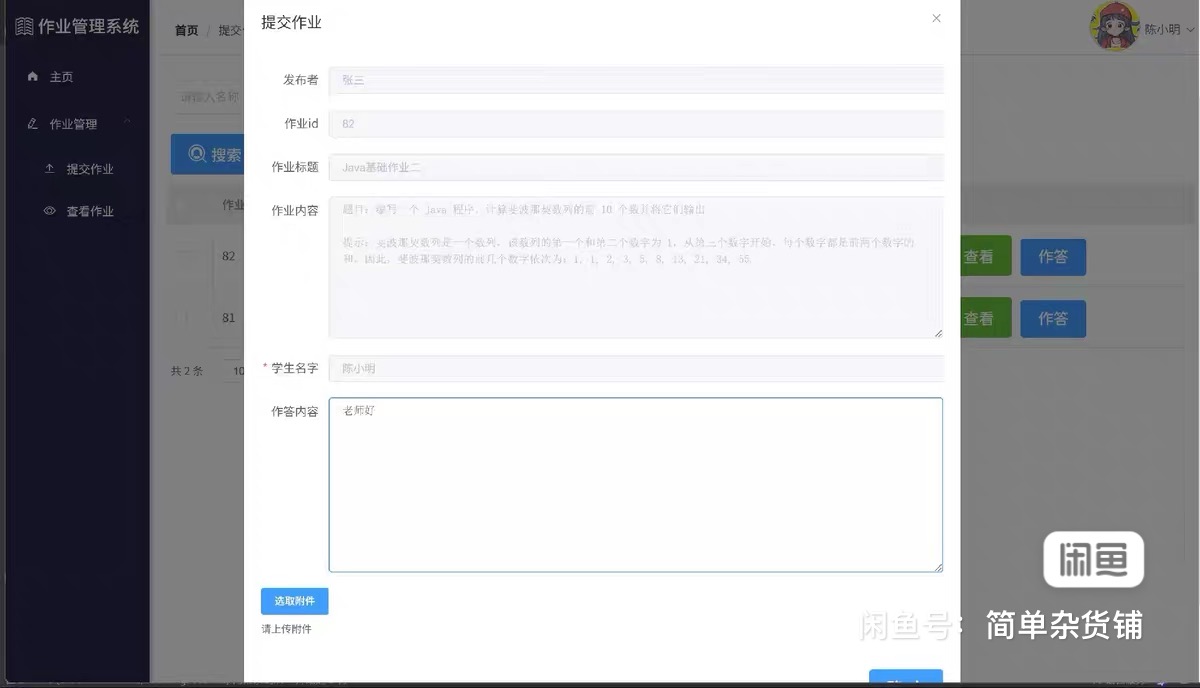Open the dropdown arrow next to 陈小明
The width and height of the screenshot is (1200, 688).
click(1190, 30)
